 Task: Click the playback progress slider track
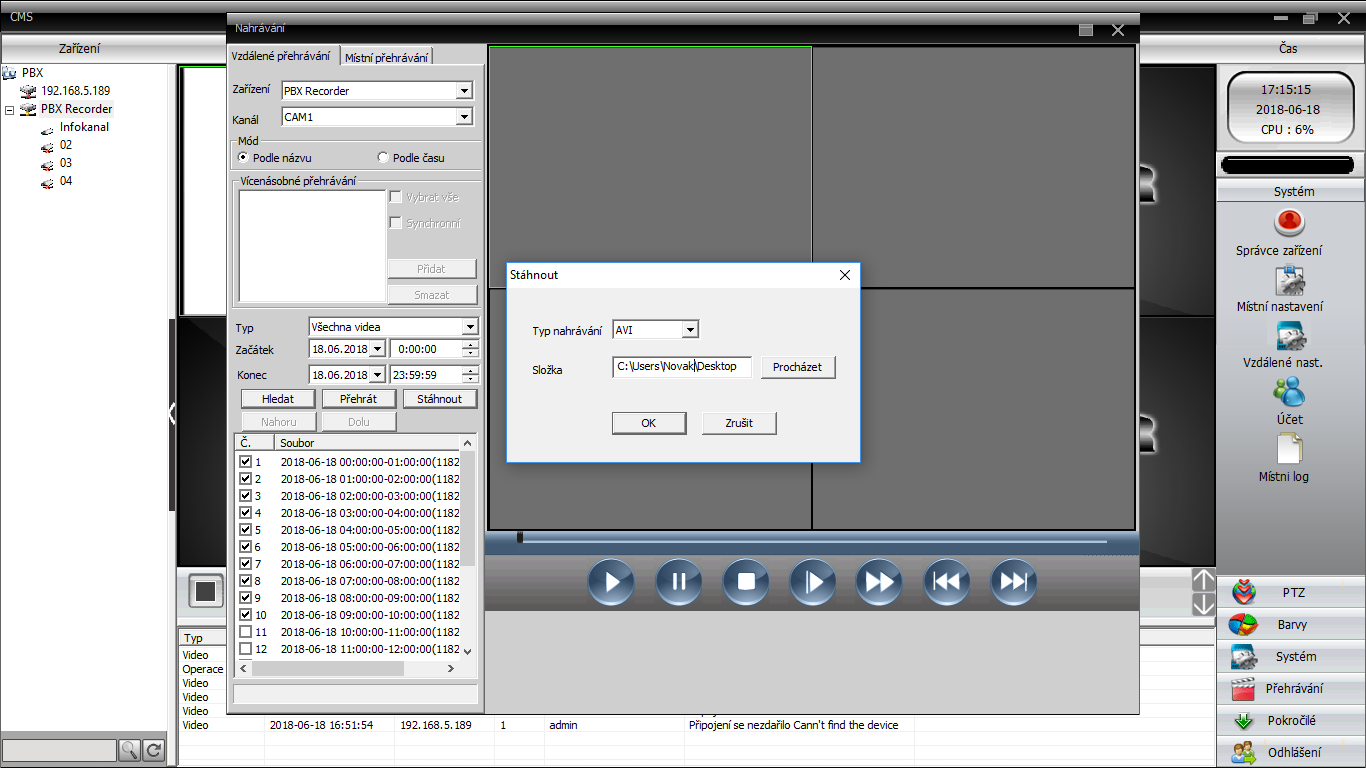tap(810, 539)
